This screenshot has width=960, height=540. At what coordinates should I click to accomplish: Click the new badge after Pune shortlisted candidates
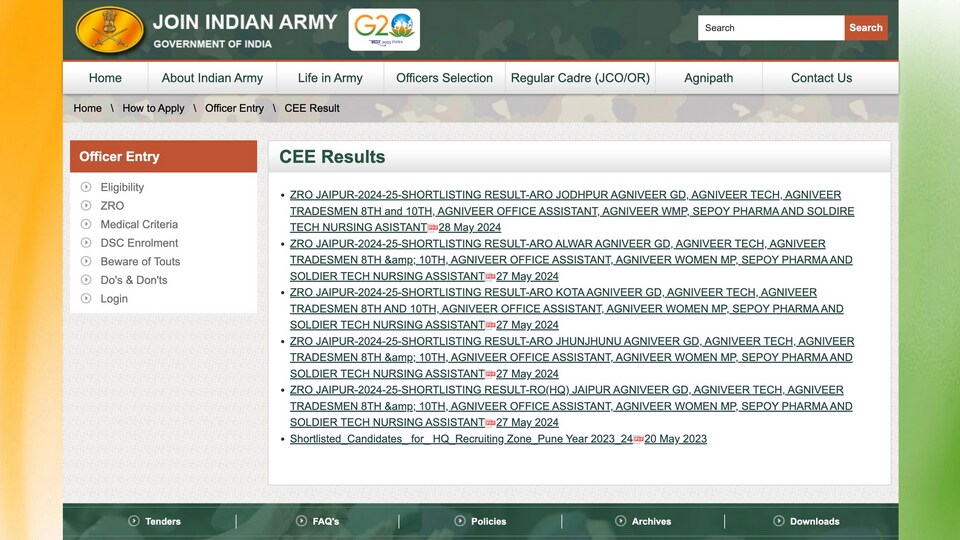pos(639,439)
